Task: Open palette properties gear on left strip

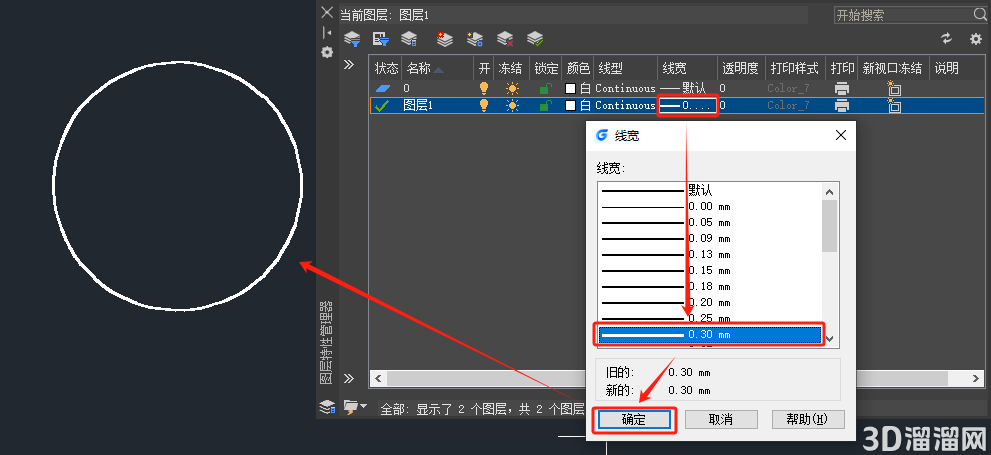Action: [x=327, y=52]
